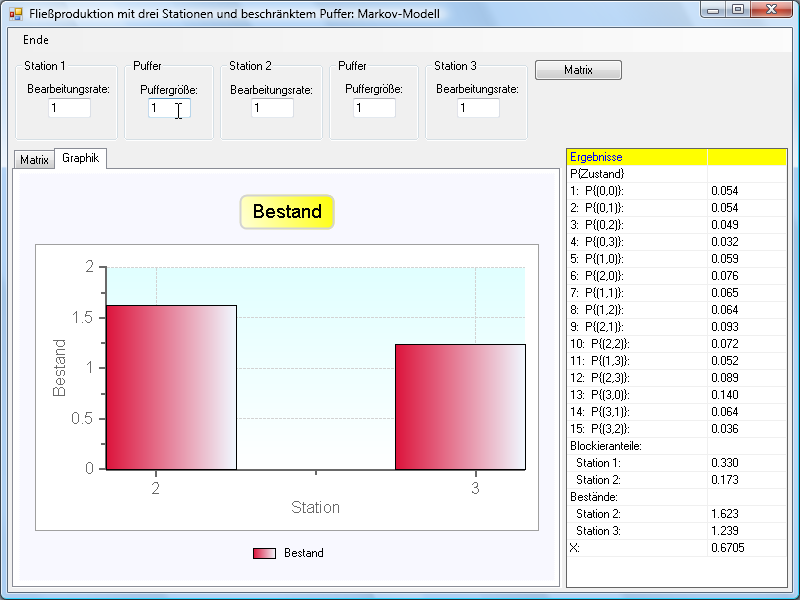Click Station 3 Bearbeitungsrate input field
Viewport: 800px width, 600px height.
[x=478, y=108]
